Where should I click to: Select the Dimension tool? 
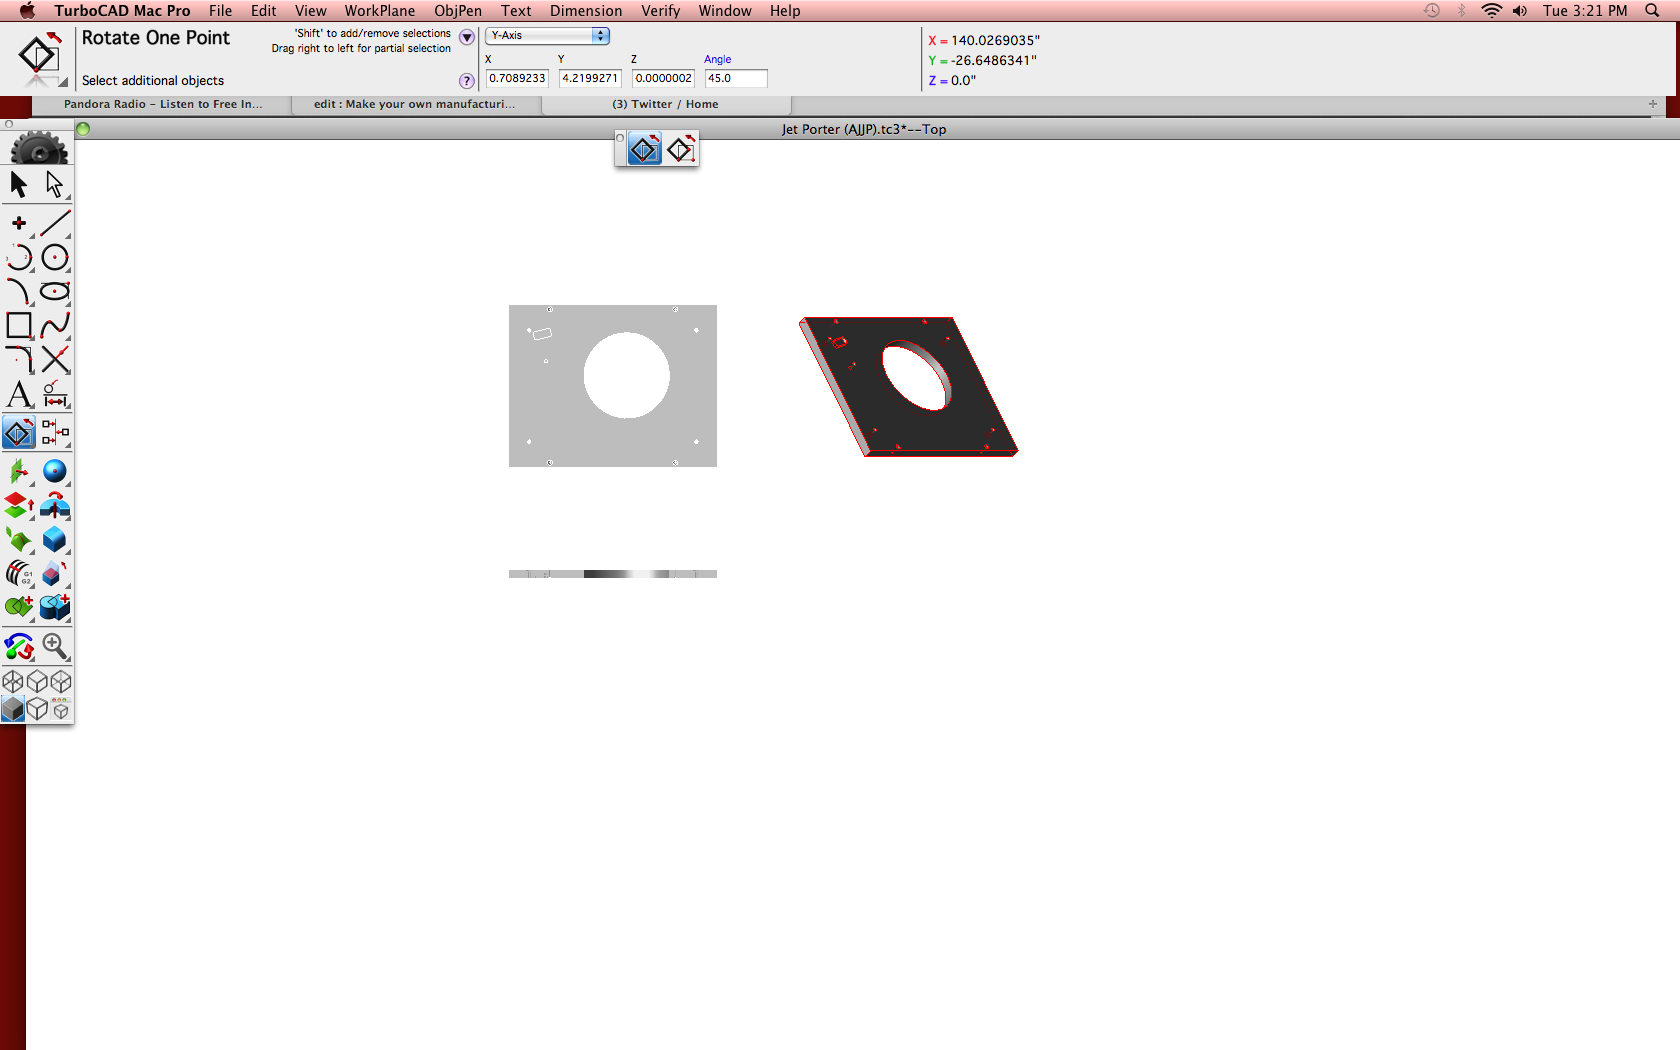tap(55, 394)
